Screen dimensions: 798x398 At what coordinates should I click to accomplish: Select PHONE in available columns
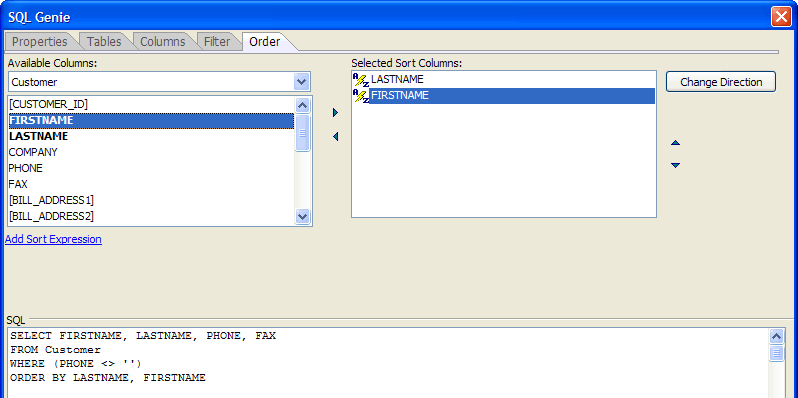(x=151, y=168)
